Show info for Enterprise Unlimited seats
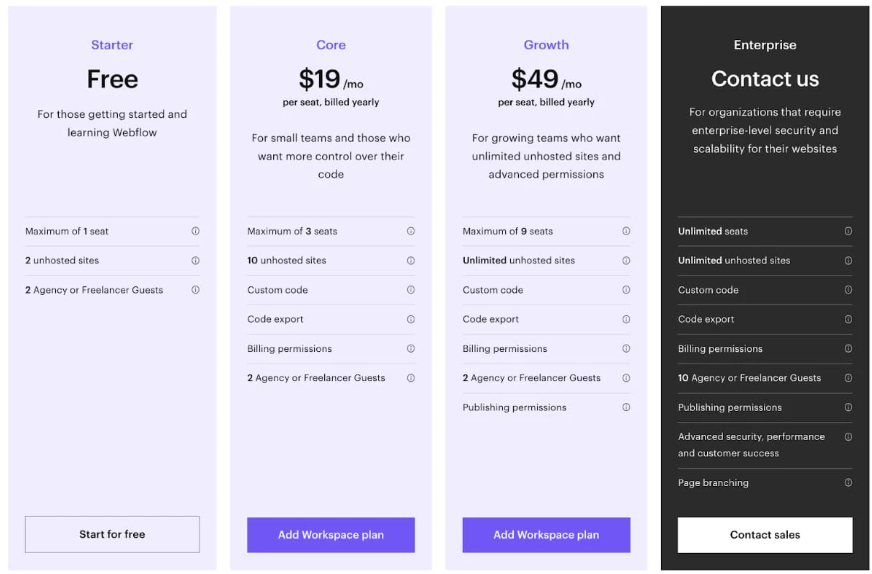Viewport: 872px width, 574px height. [848, 231]
